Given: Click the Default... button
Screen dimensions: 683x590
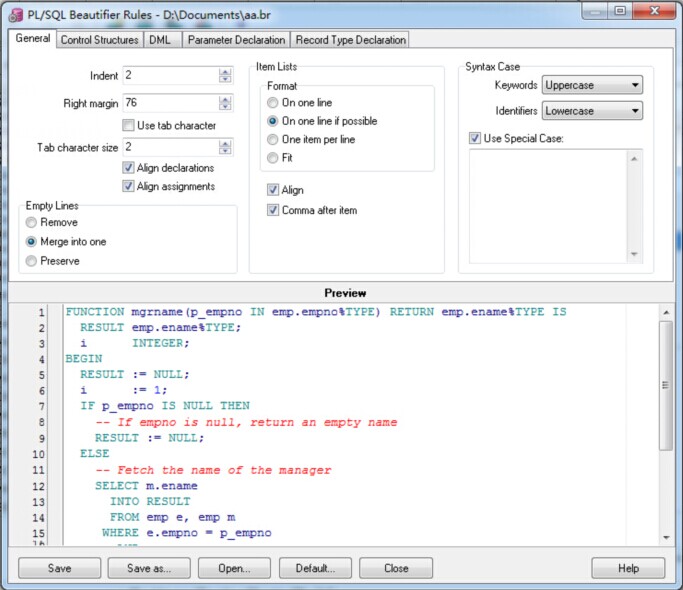Looking at the screenshot, I should coord(315,568).
